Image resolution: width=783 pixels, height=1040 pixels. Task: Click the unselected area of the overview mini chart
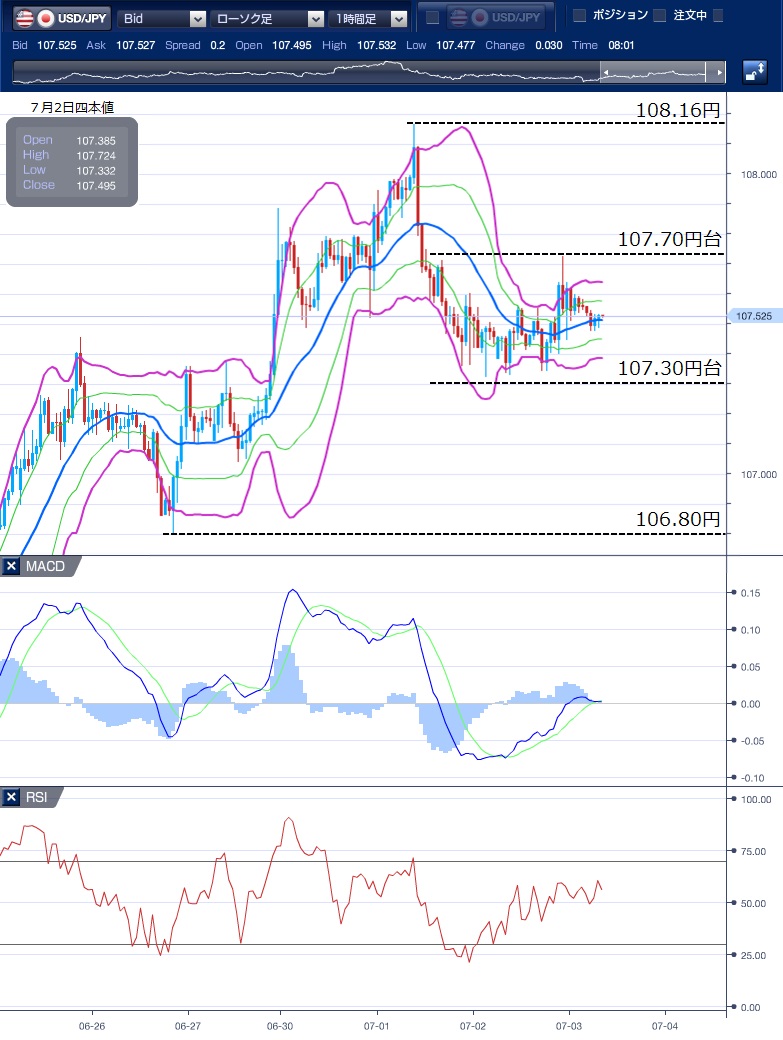point(300,72)
